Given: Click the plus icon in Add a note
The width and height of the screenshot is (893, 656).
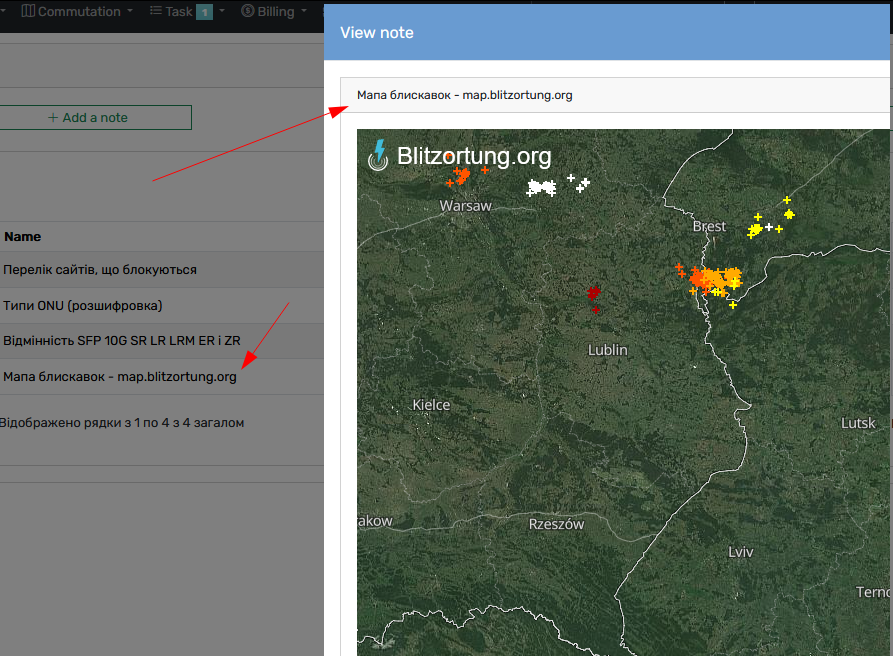Looking at the screenshot, I should pos(53,117).
